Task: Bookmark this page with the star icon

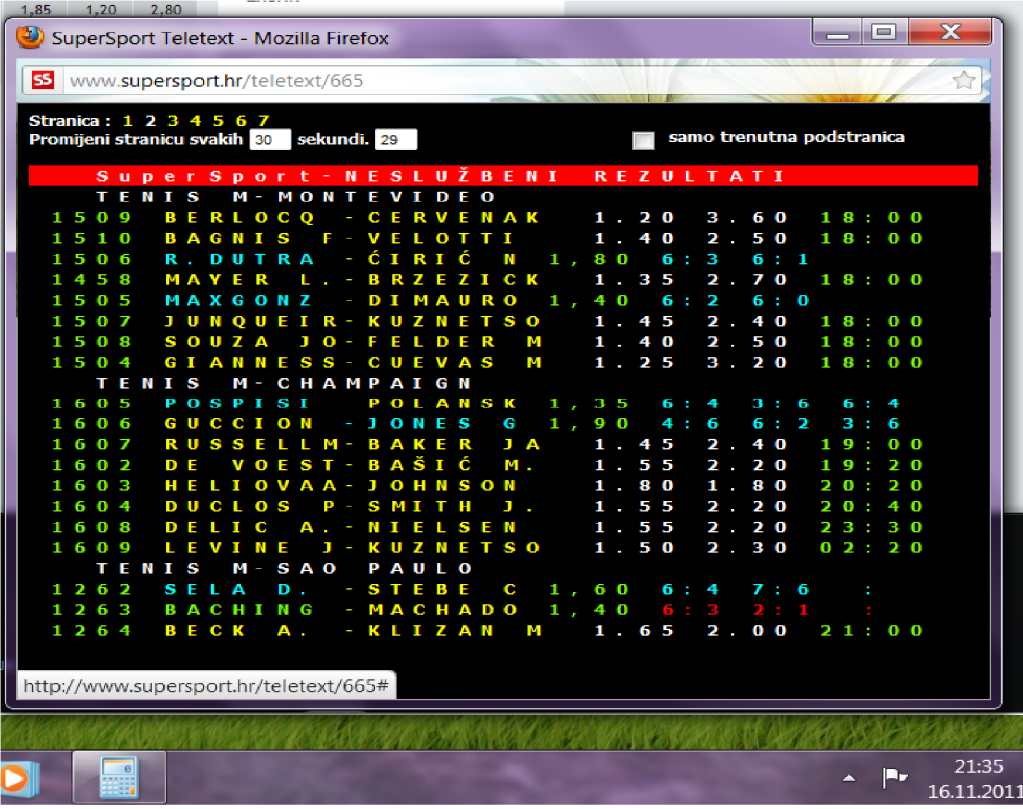Action: [x=963, y=81]
